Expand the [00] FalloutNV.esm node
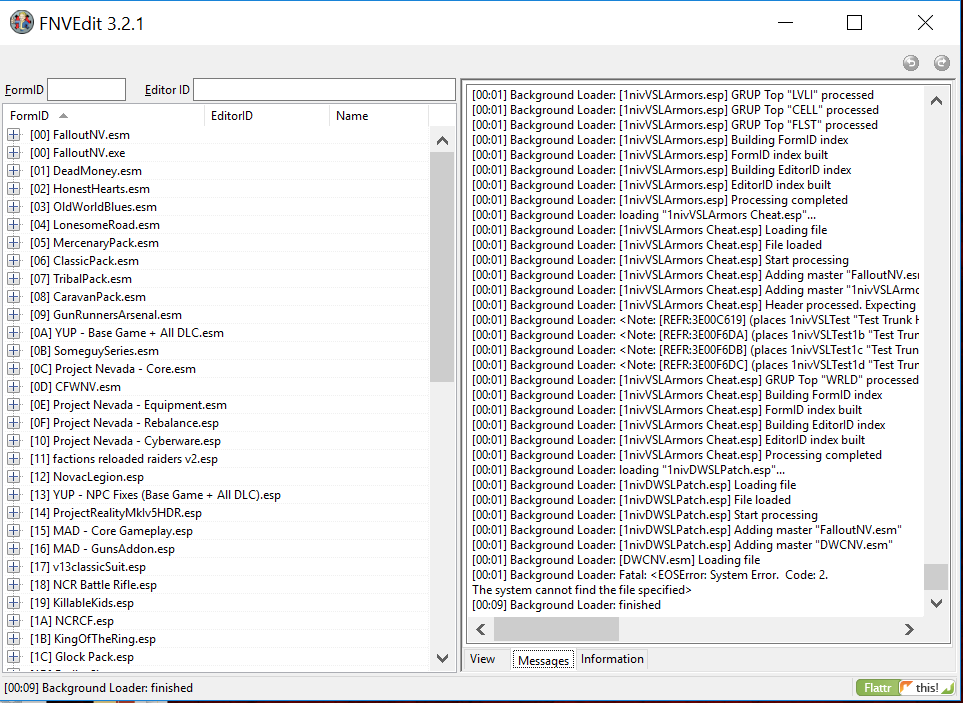 click(x=14, y=134)
